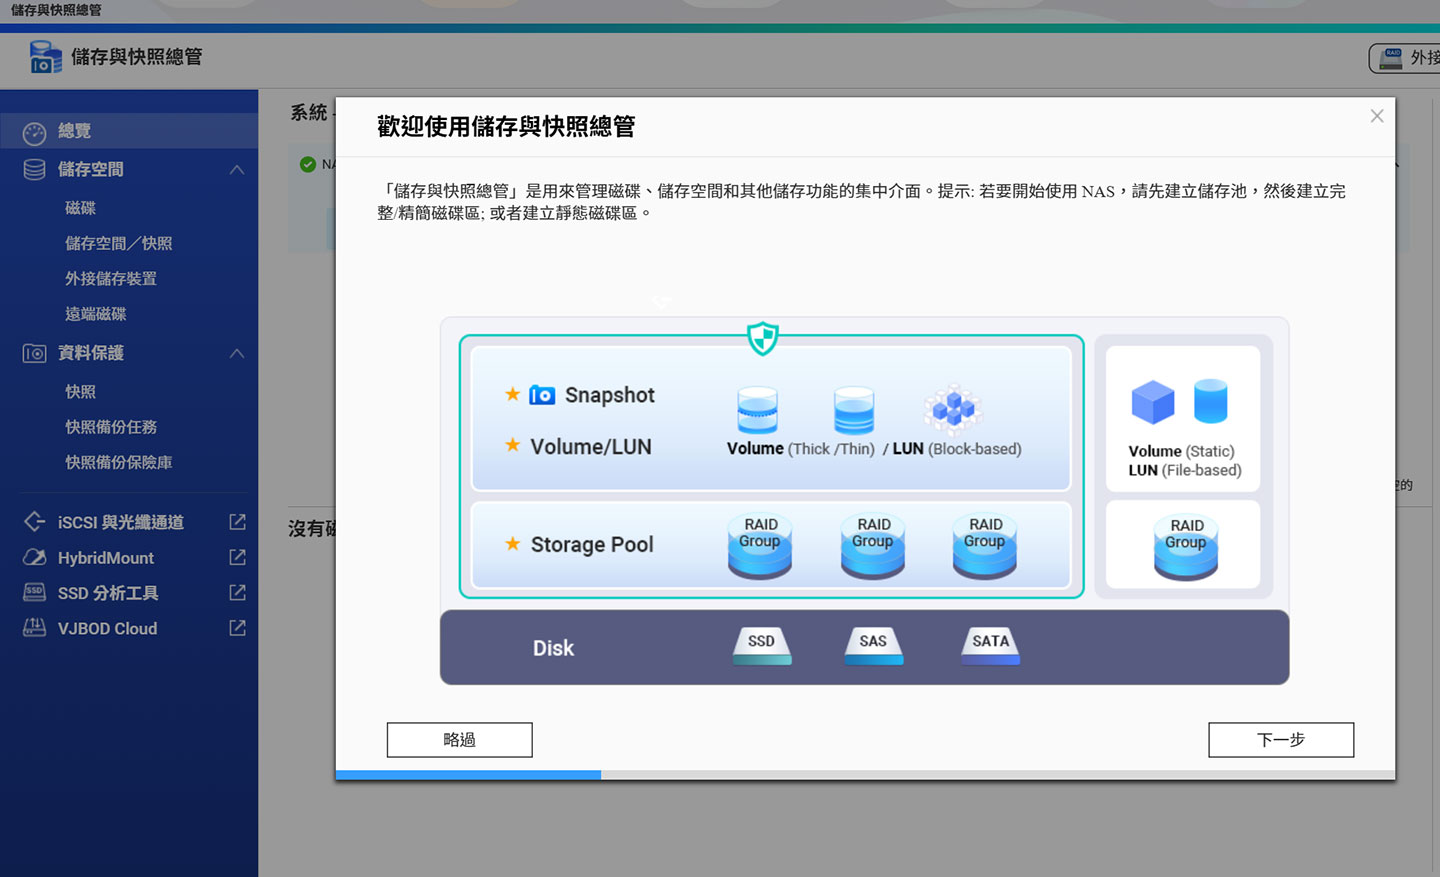This screenshot has height=877, width=1440.
Task: Click the 歡迎使用儲存與快照總管 dialog heading
Action: [x=506, y=127]
